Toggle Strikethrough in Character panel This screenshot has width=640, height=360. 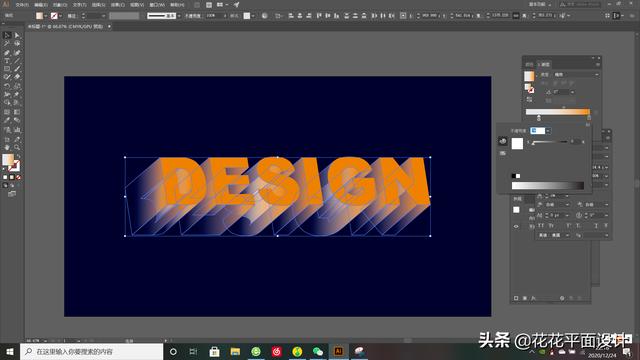606,225
